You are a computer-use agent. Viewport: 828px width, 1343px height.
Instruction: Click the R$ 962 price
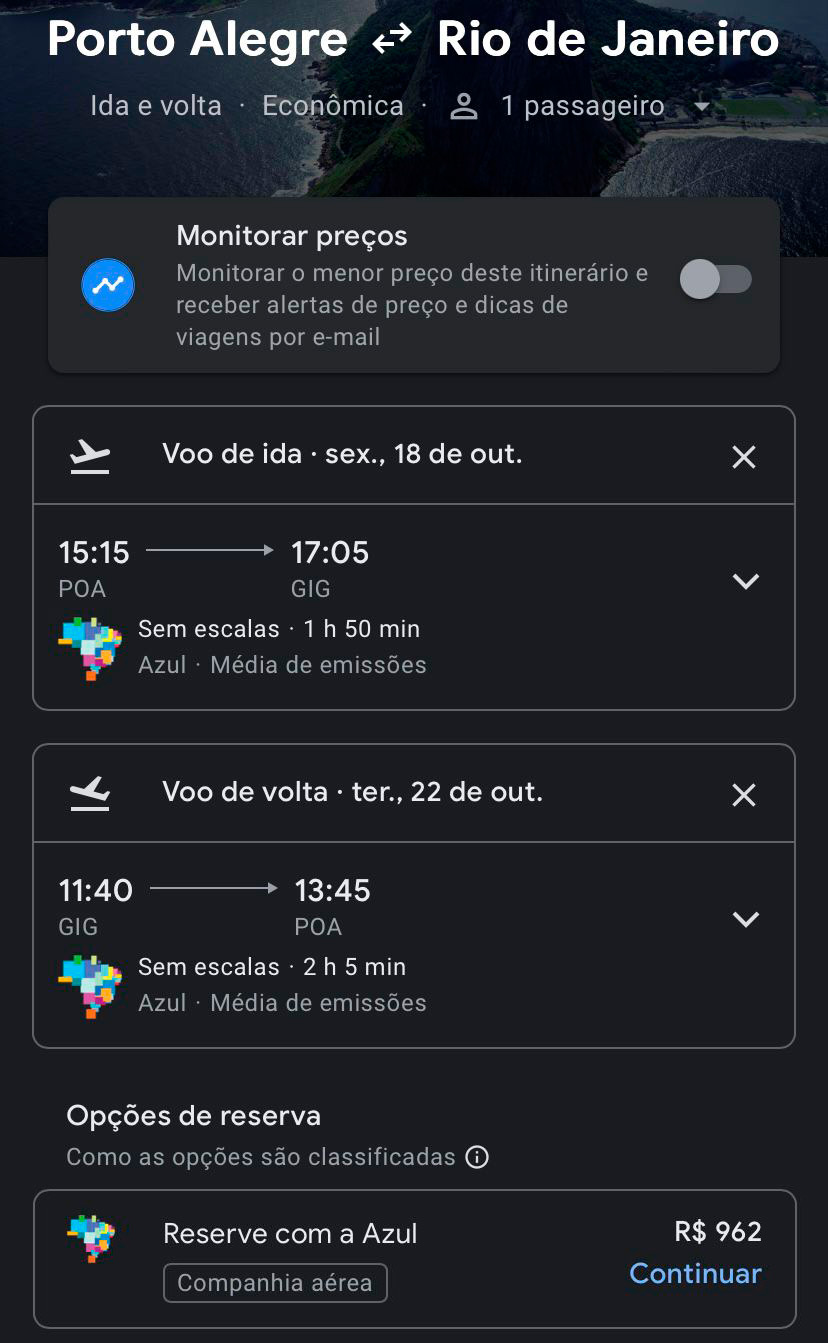(x=718, y=1232)
